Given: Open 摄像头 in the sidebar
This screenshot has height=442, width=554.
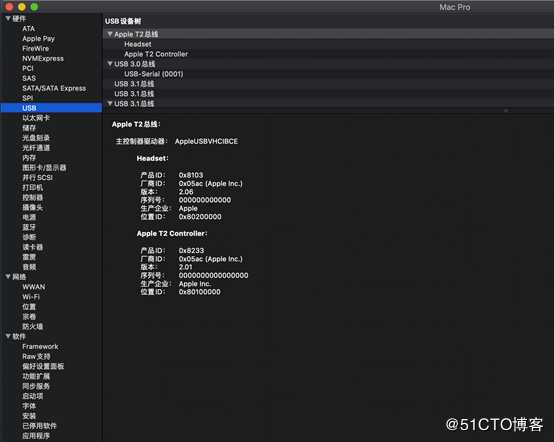Looking at the screenshot, I should click(x=33, y=207).
